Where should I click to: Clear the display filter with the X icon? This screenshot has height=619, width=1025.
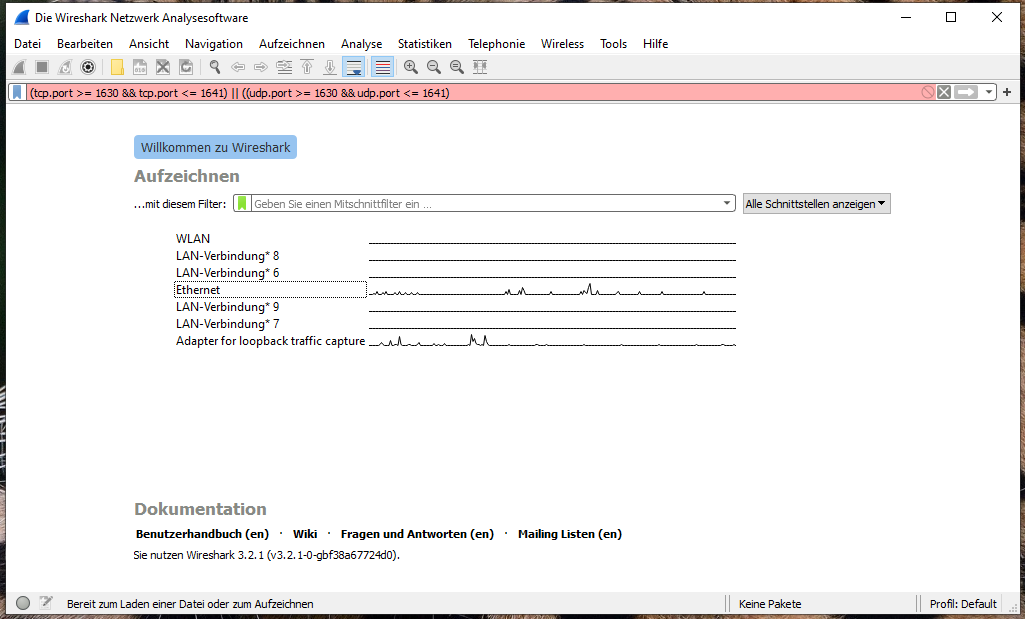(x=944, y=92)
